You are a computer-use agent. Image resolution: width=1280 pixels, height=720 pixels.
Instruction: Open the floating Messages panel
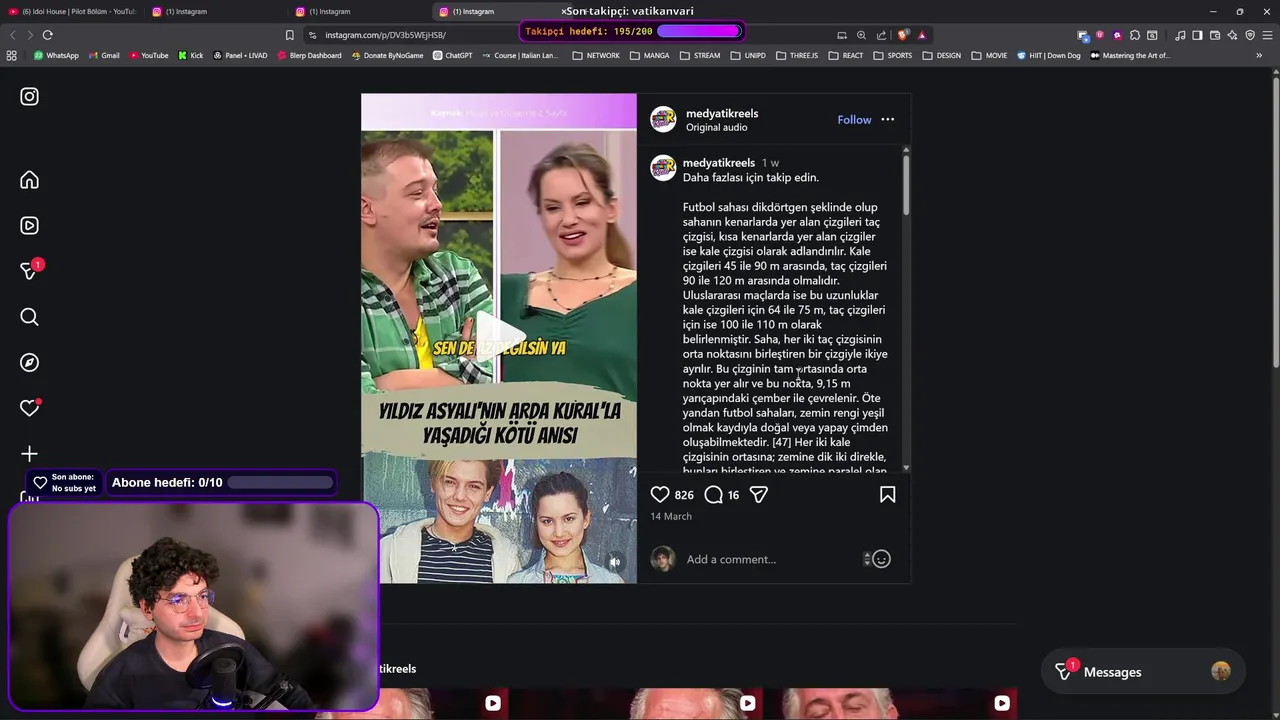(1143, 672)
